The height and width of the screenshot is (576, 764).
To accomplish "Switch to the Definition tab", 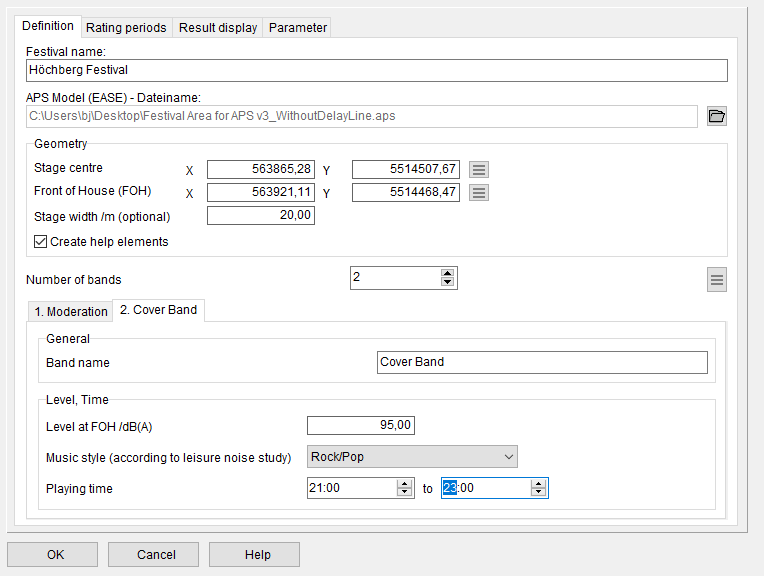I will [x=48, y=26].
